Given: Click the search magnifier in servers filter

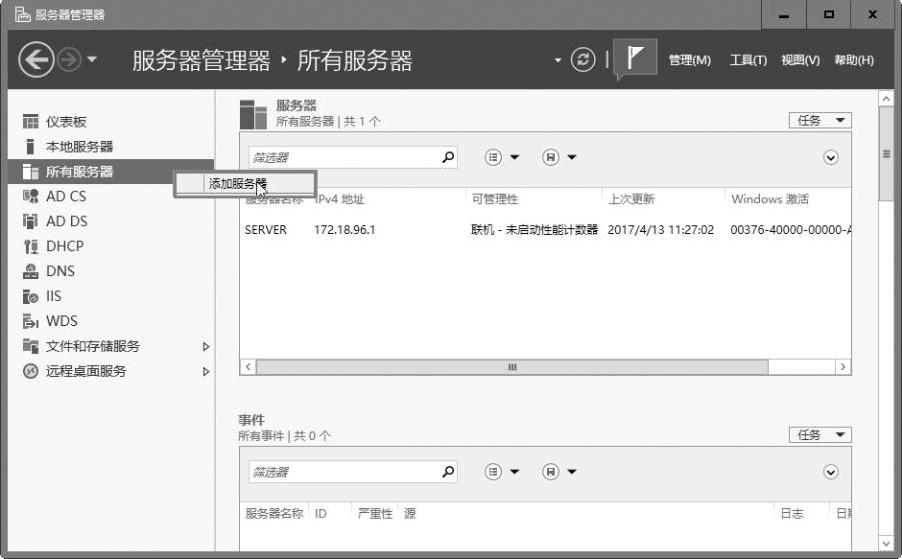Looking at the screenshot, I should [448, 156].
